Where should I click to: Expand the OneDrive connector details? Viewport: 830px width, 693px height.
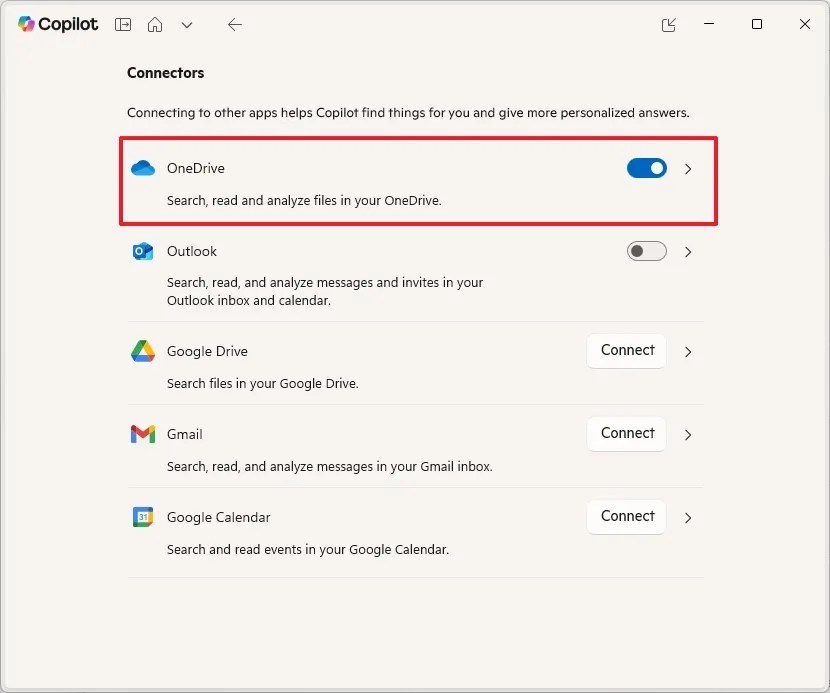(x=688, y=169)
